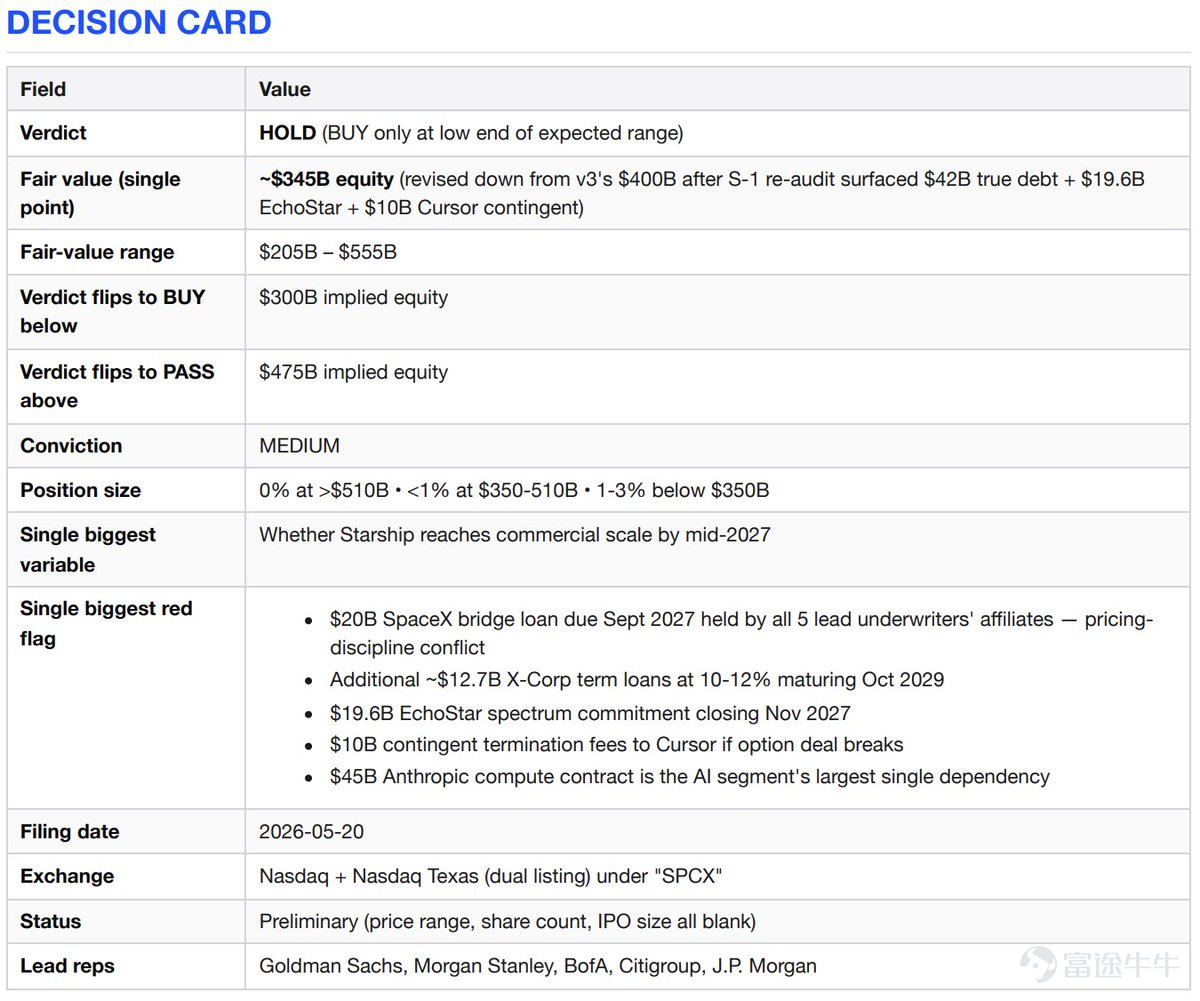The width and height of the screenshot is (1200, 1001).
Task: Select the $300B implied equity value
Action: pos(353,297)
